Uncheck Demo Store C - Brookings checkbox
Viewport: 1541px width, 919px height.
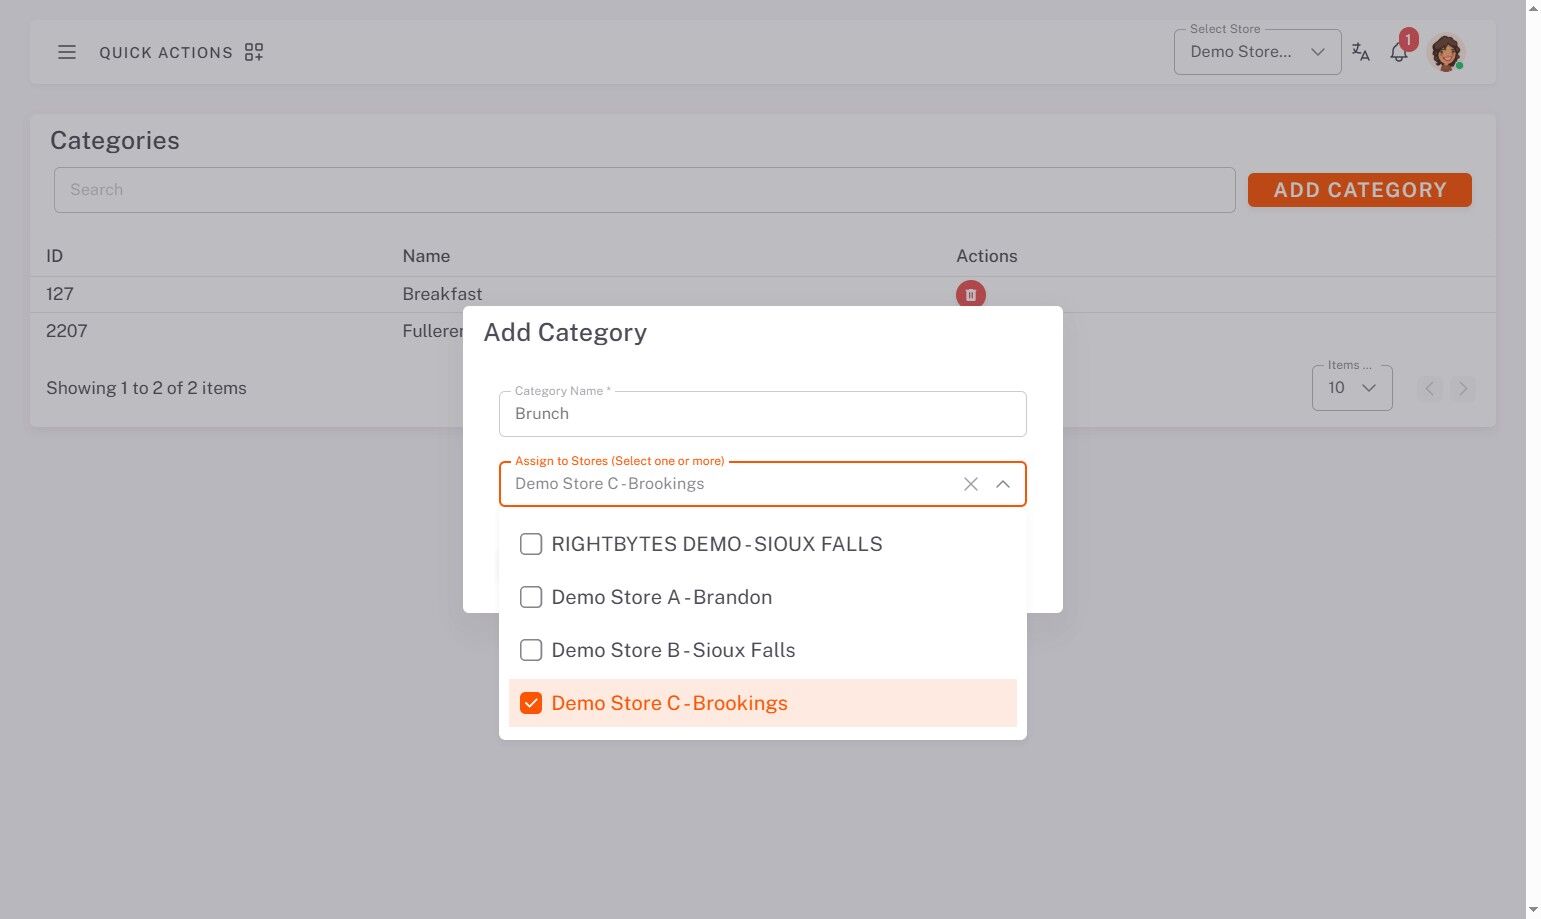531,703
